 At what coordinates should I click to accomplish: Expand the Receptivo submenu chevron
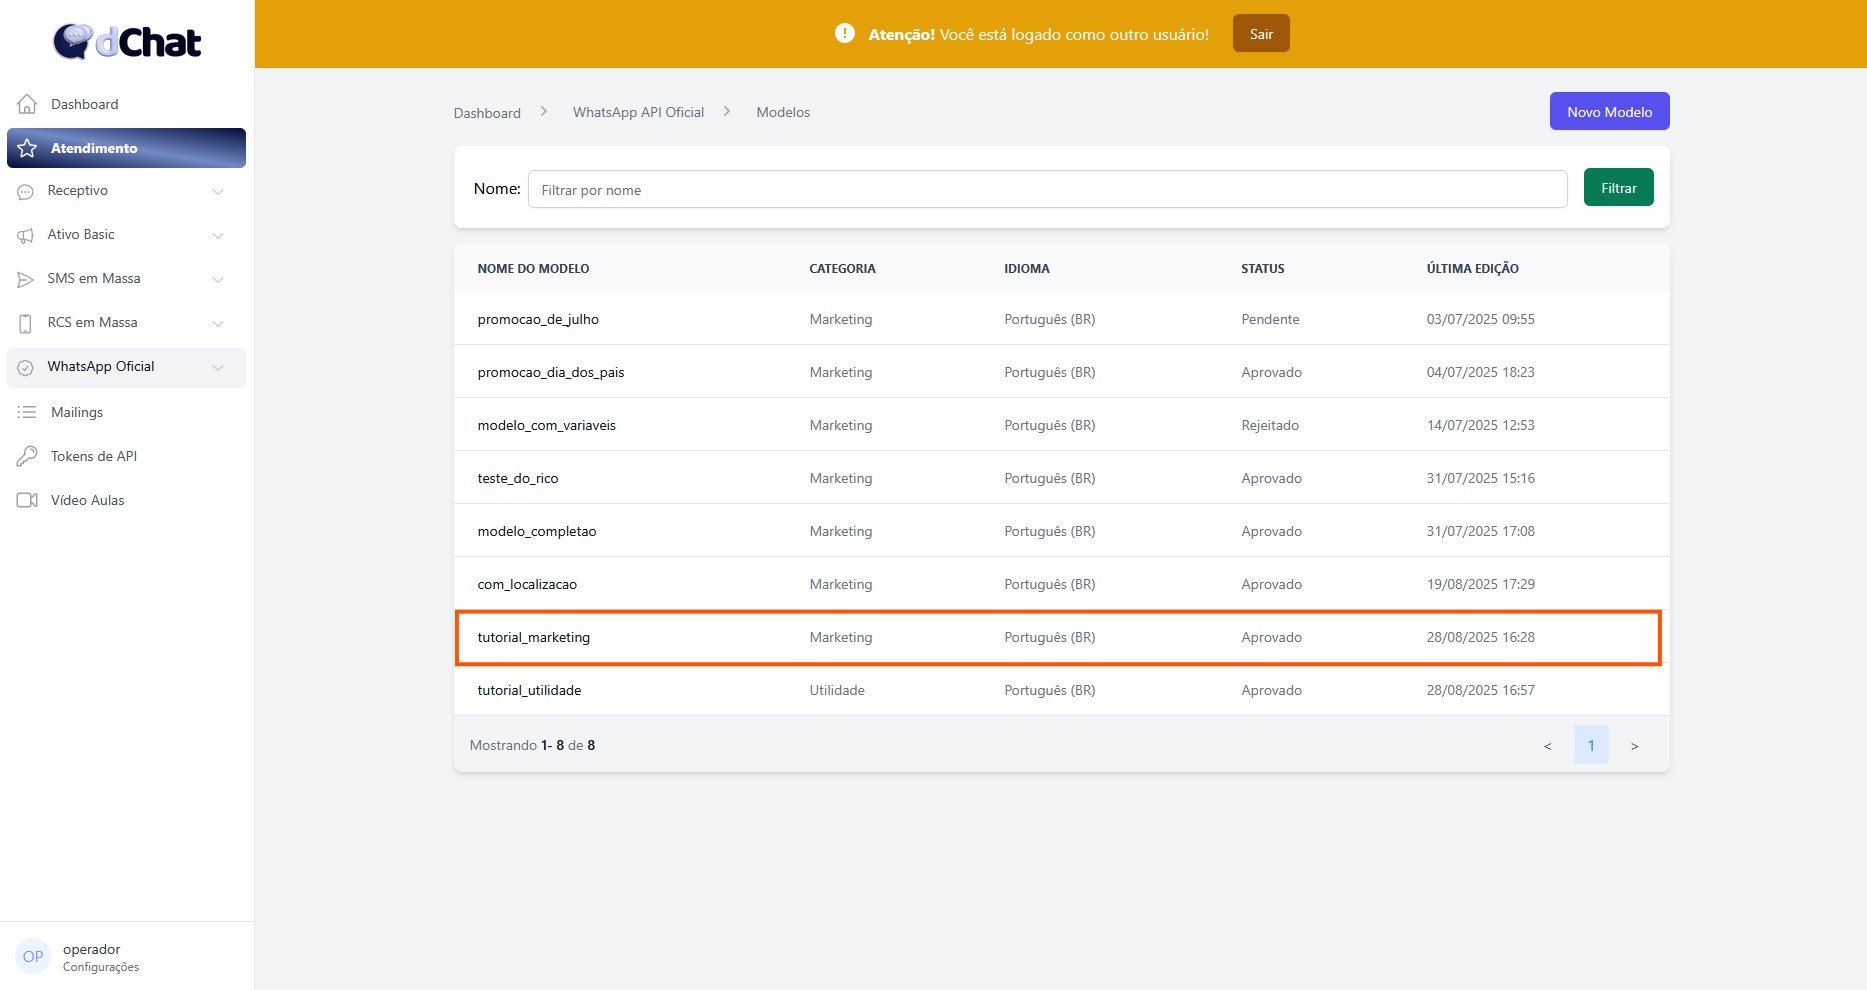(218, 191)
